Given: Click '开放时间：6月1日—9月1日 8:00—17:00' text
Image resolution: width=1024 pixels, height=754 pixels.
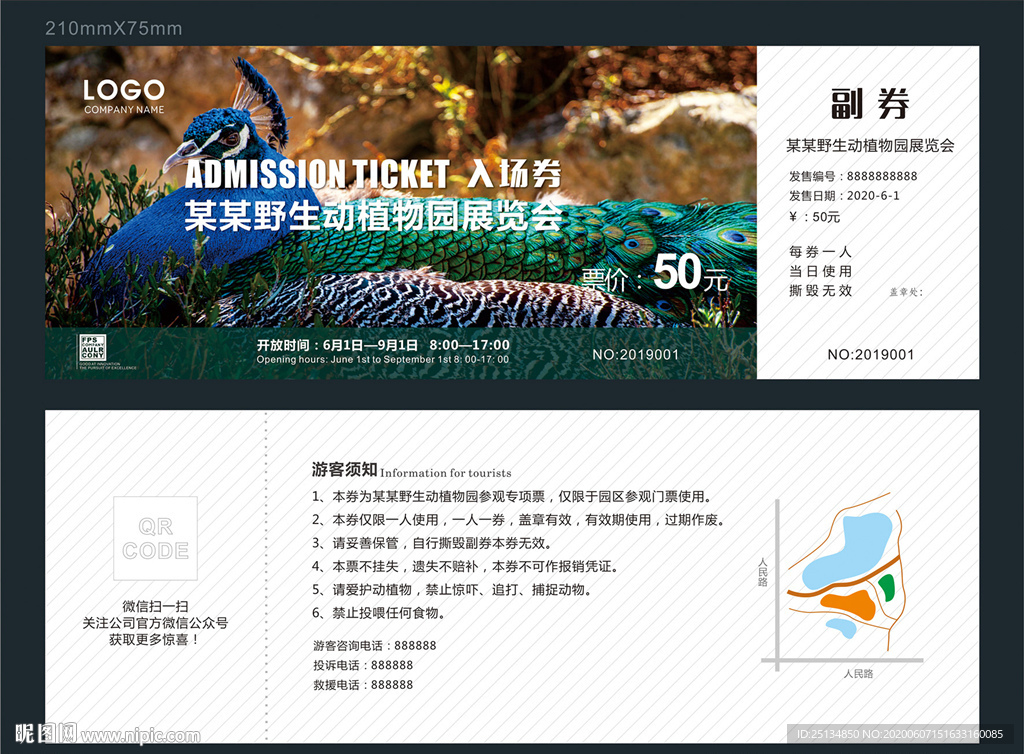Looking at the screenshot, I should click(x=383, y=345).
